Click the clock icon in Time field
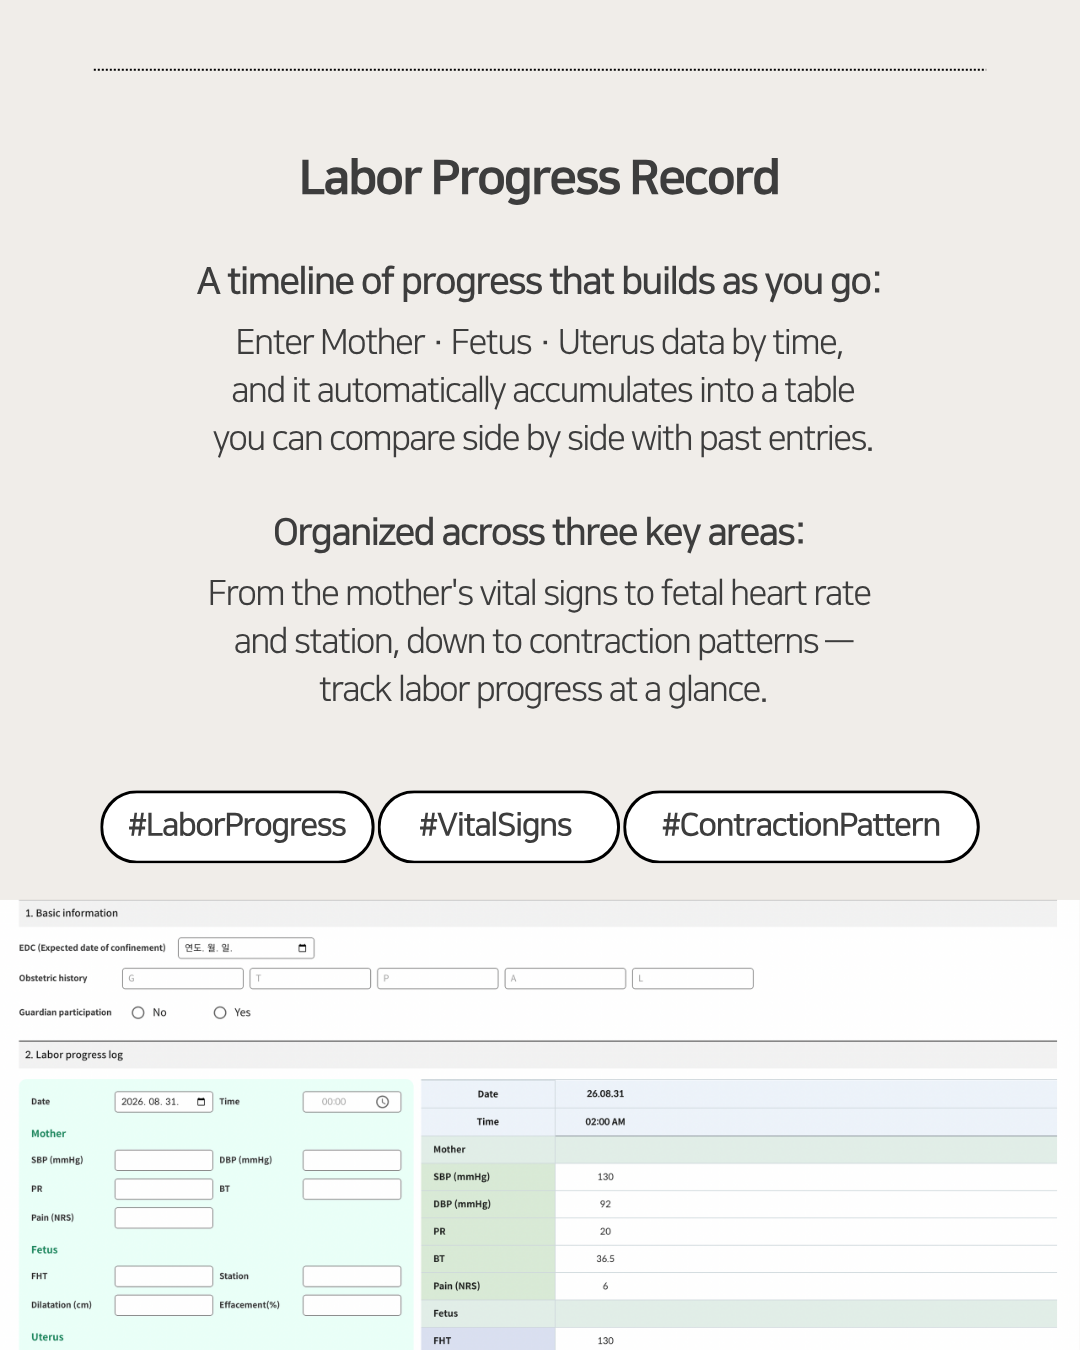 coord(382,1102)
